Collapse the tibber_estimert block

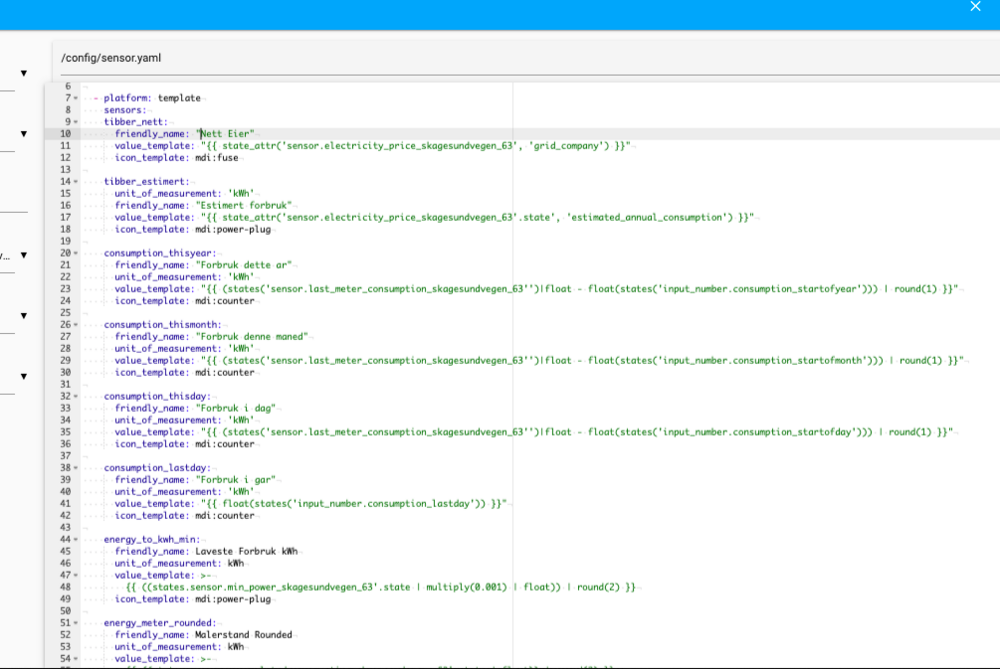pyautogui.click(x=76, y=182)
